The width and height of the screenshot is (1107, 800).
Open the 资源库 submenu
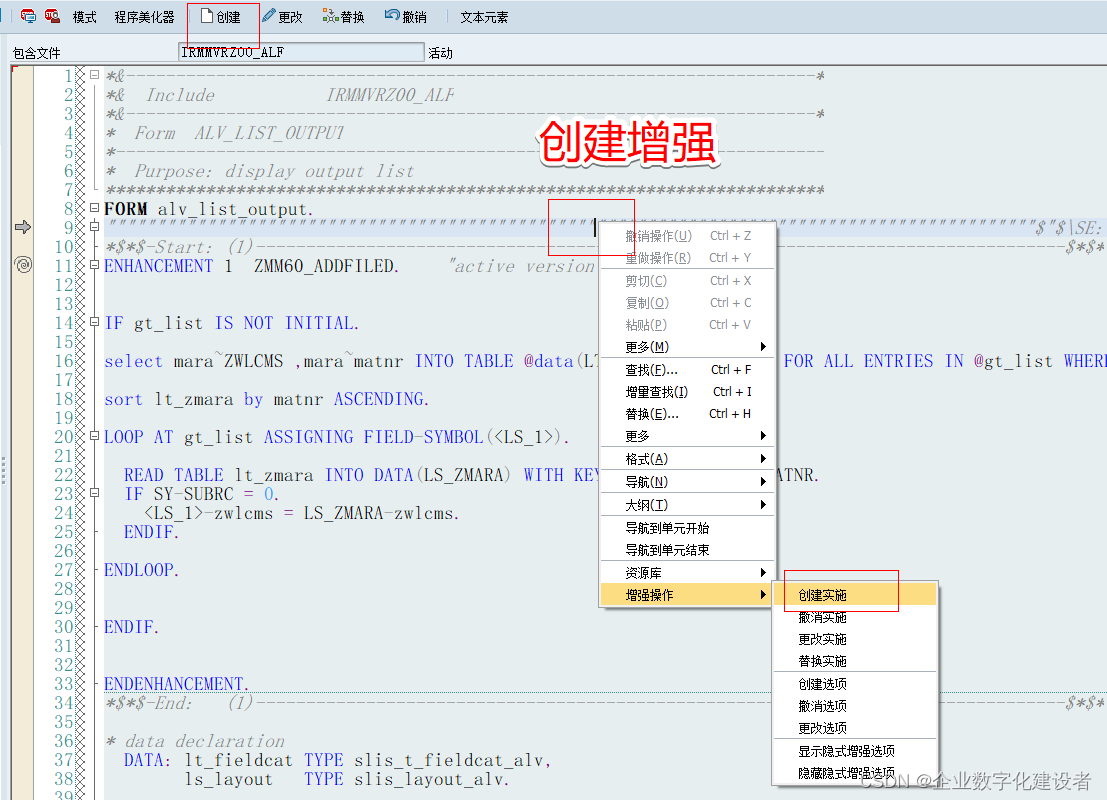point(686,572)
